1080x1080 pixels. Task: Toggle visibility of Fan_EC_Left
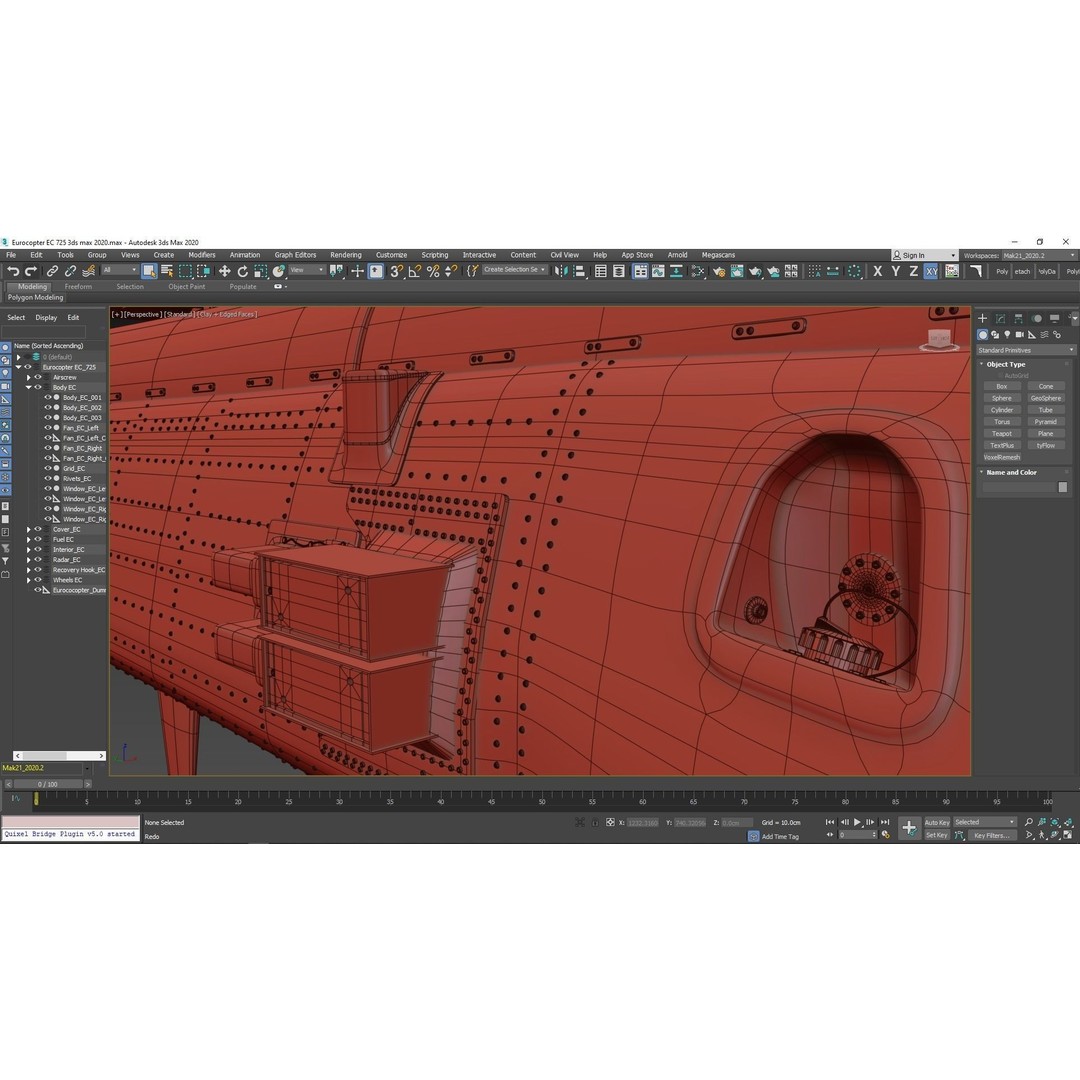coord(48,428)
